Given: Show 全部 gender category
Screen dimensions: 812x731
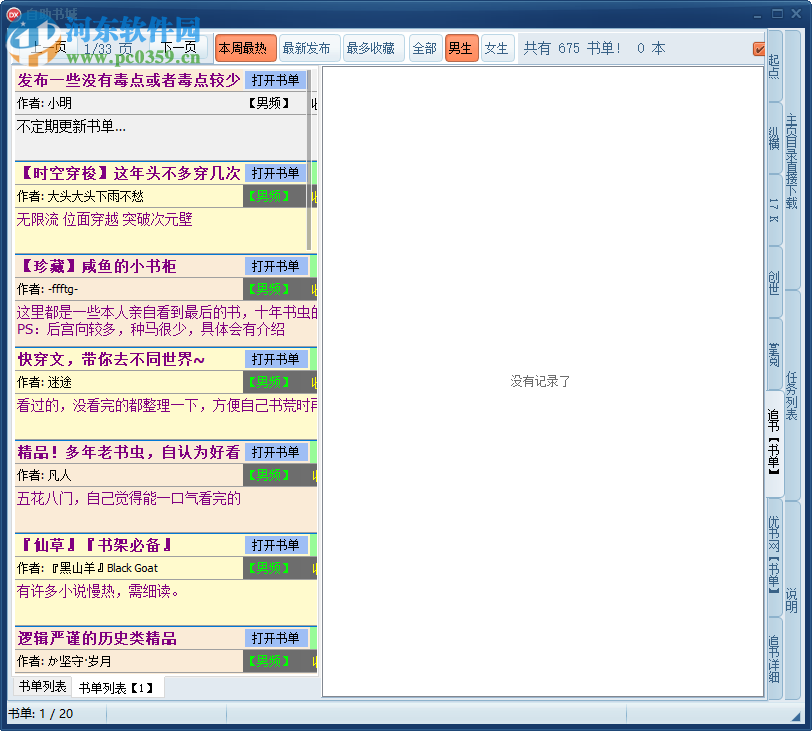Looking at the screenshot, I should 425,48.
